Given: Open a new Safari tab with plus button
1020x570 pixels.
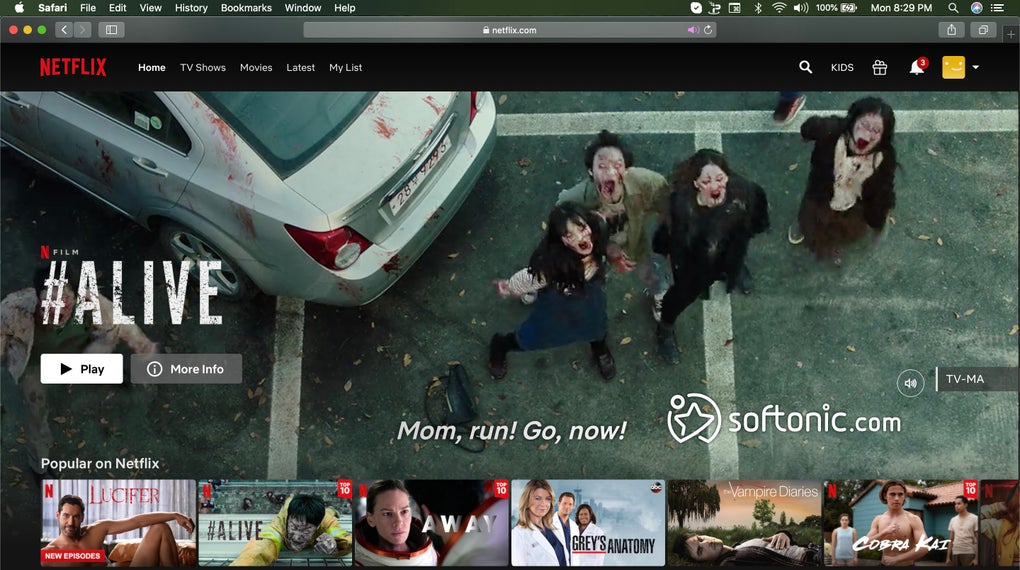Looking at the screenshot, I should (x=1010, y=34).
